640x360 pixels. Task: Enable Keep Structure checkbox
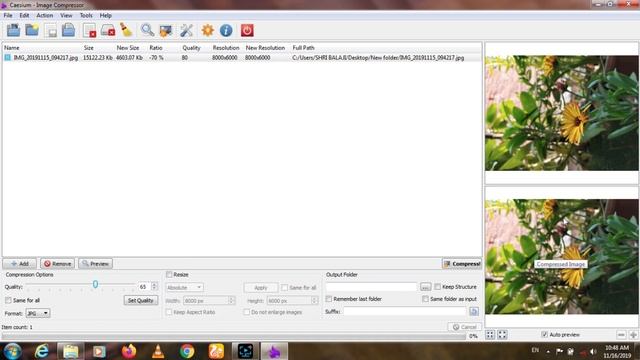pyautogui.click(x=438, y=287)
